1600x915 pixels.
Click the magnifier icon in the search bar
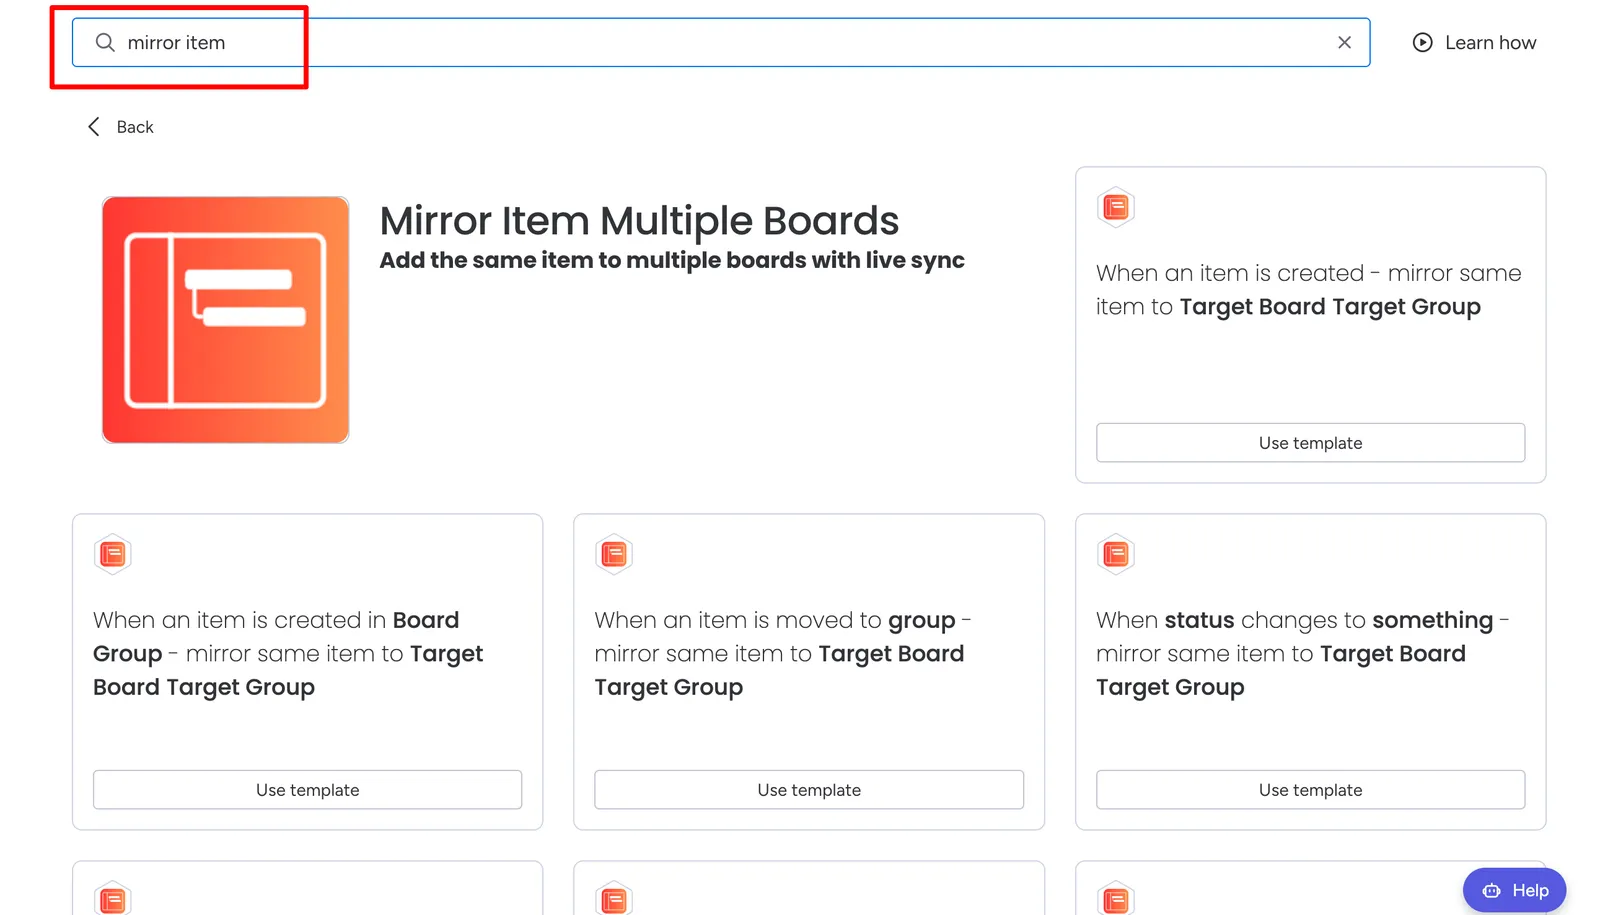point(105,42)
